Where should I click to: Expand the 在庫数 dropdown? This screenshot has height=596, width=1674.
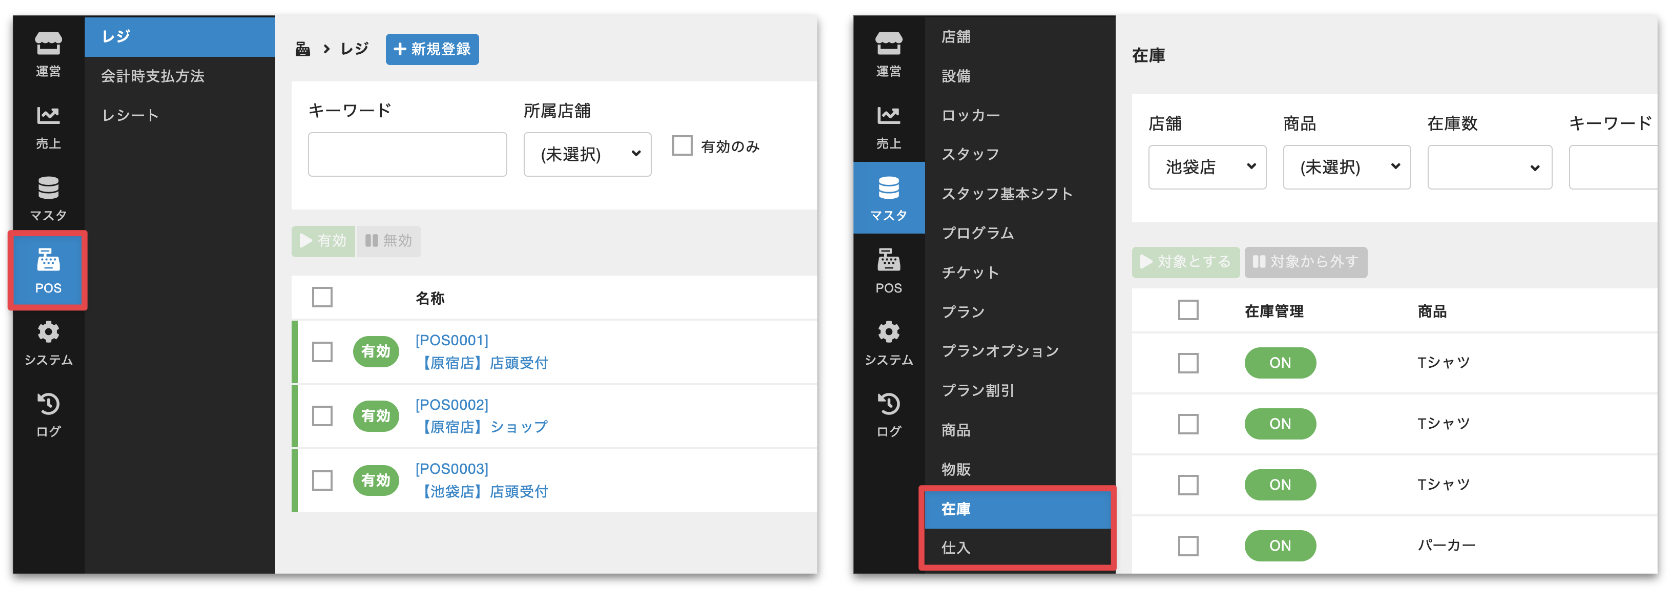[x=1489, y=168]
